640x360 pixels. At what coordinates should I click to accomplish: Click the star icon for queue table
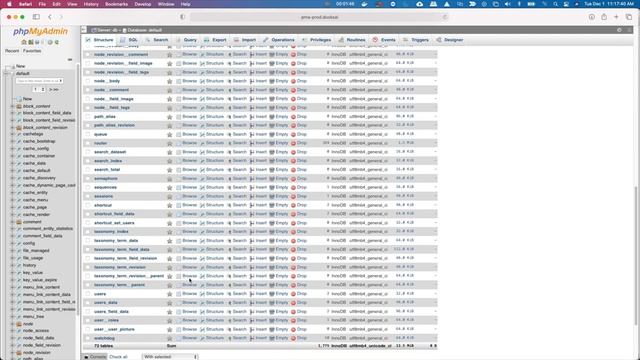(x=169, y=134)
